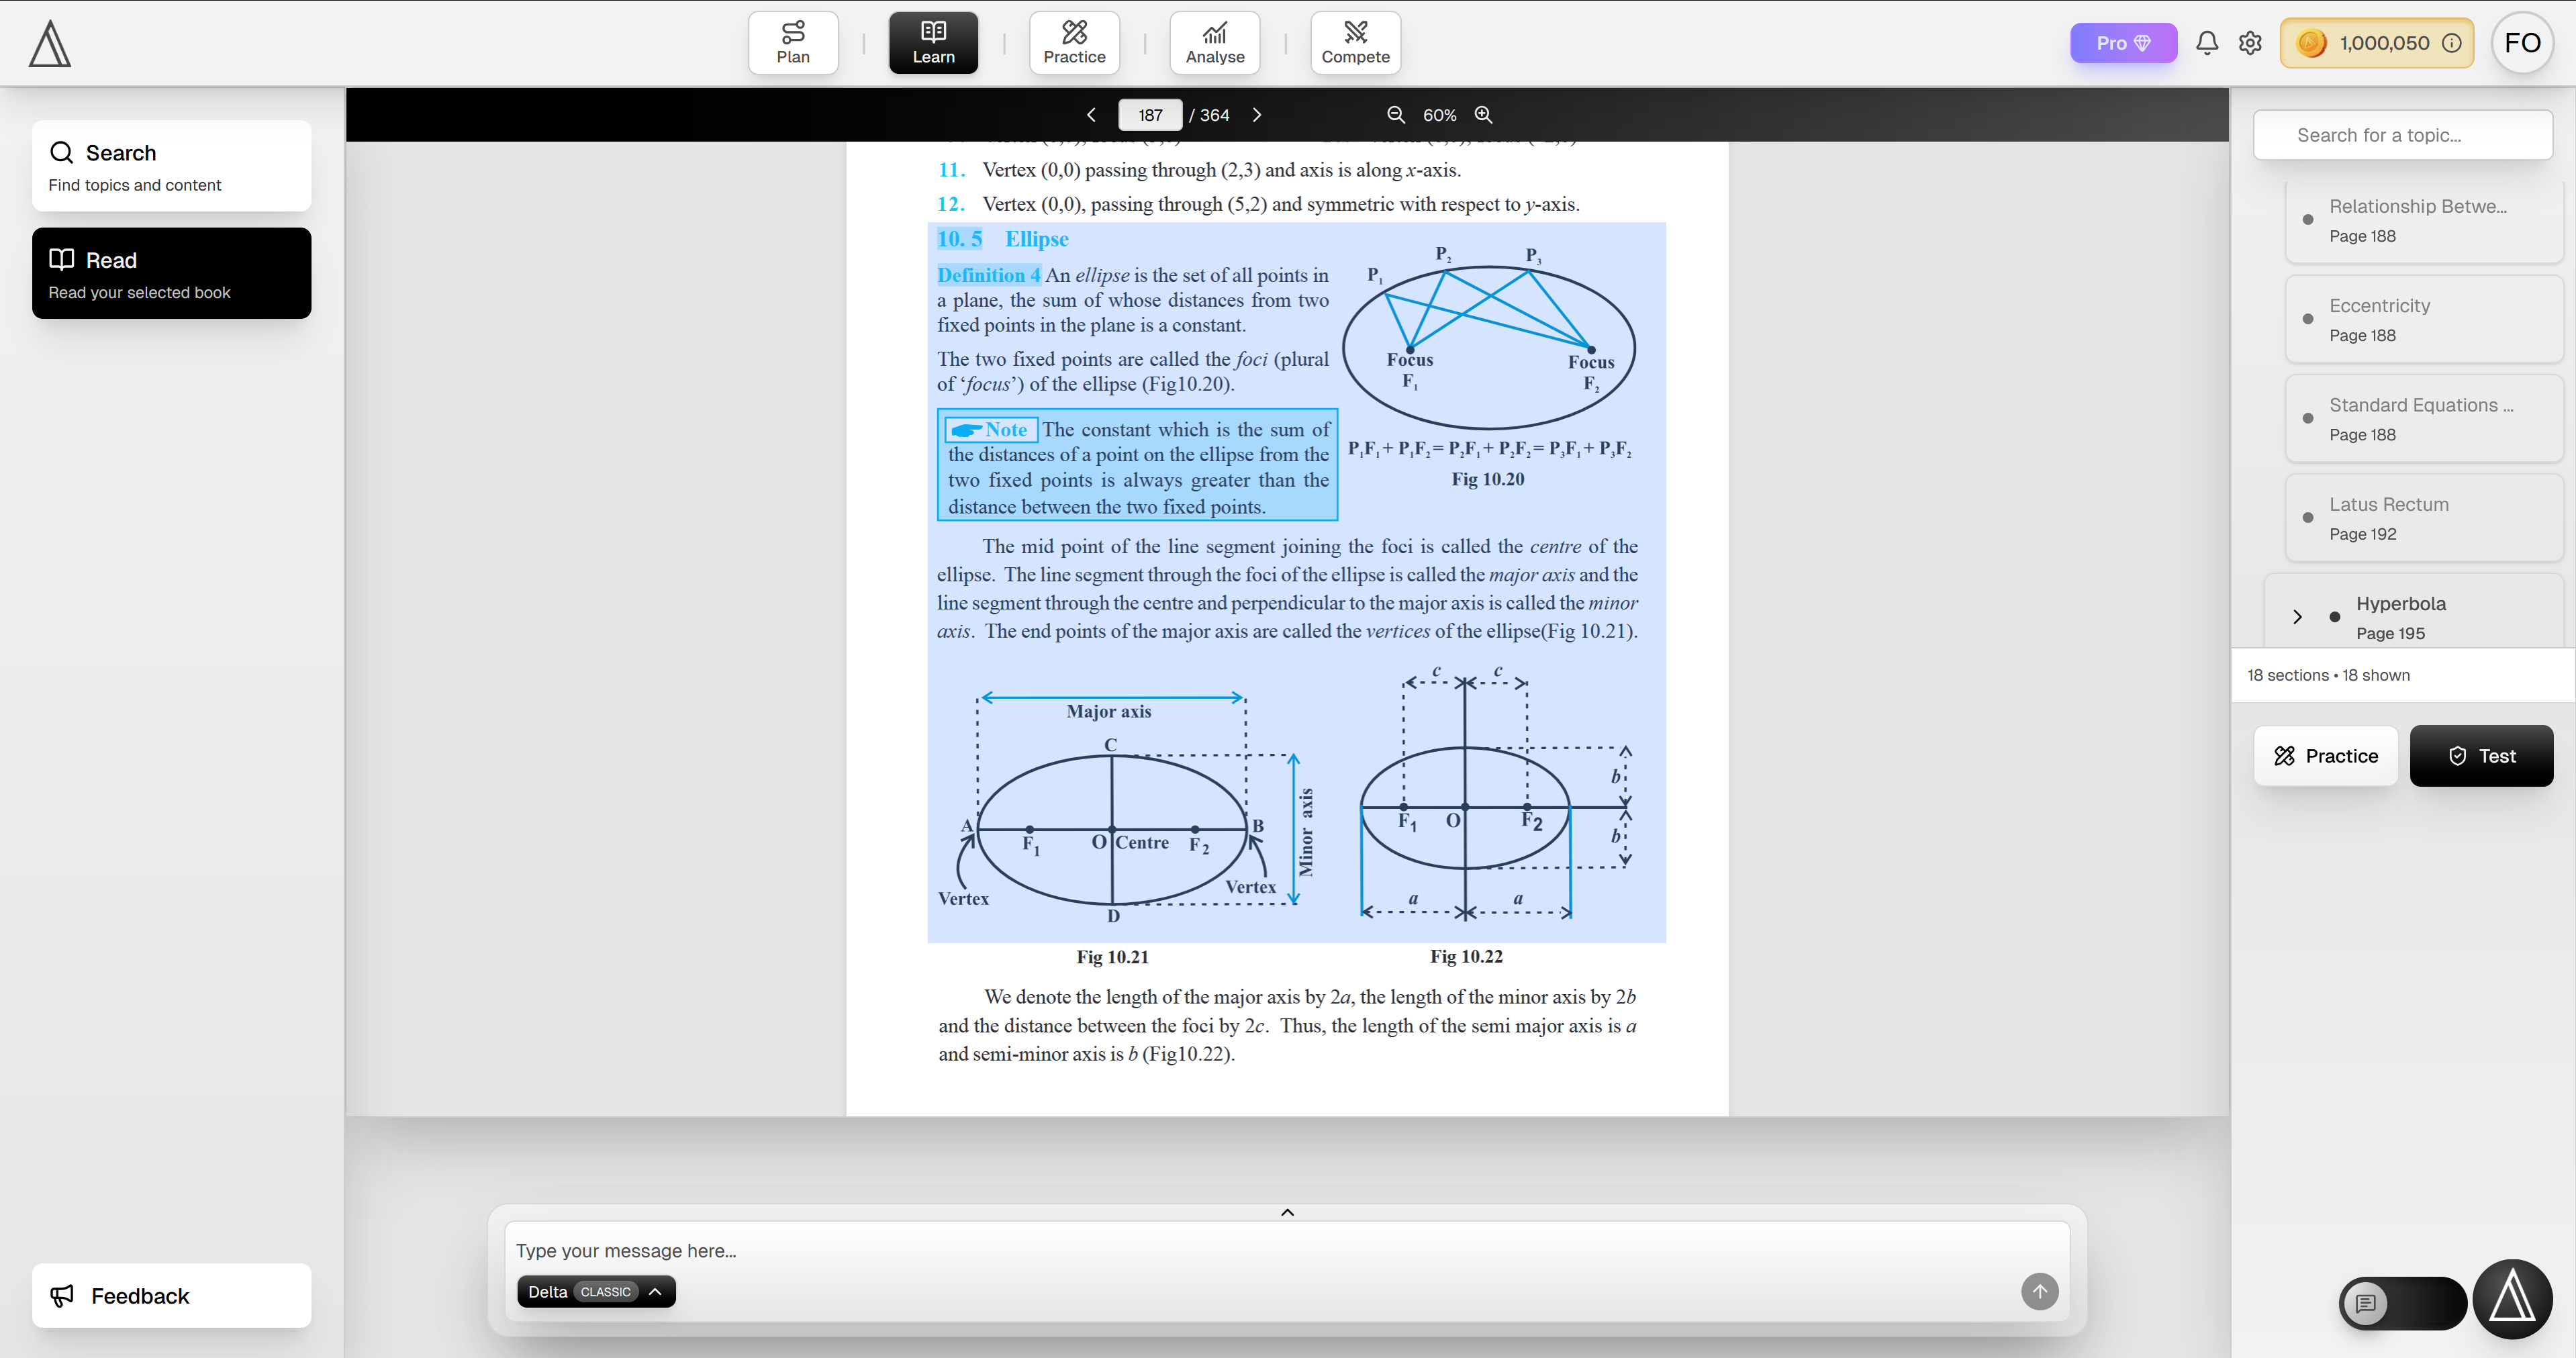Open the Delta Classic model dropdown
Viewport: 2576px width, 1358px height.
596,1291
